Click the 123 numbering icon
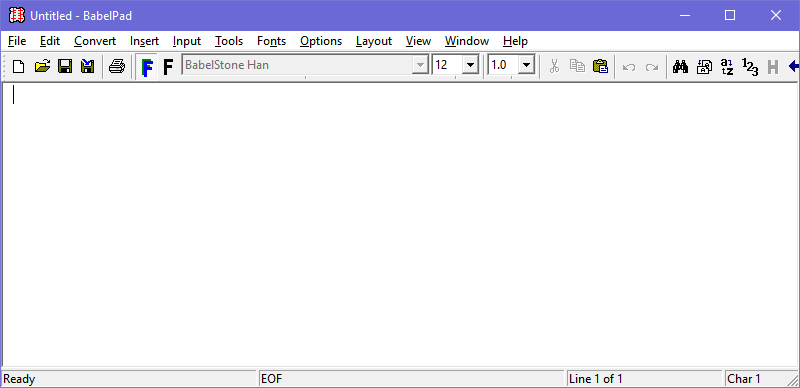800x388 pixels. 750,66
